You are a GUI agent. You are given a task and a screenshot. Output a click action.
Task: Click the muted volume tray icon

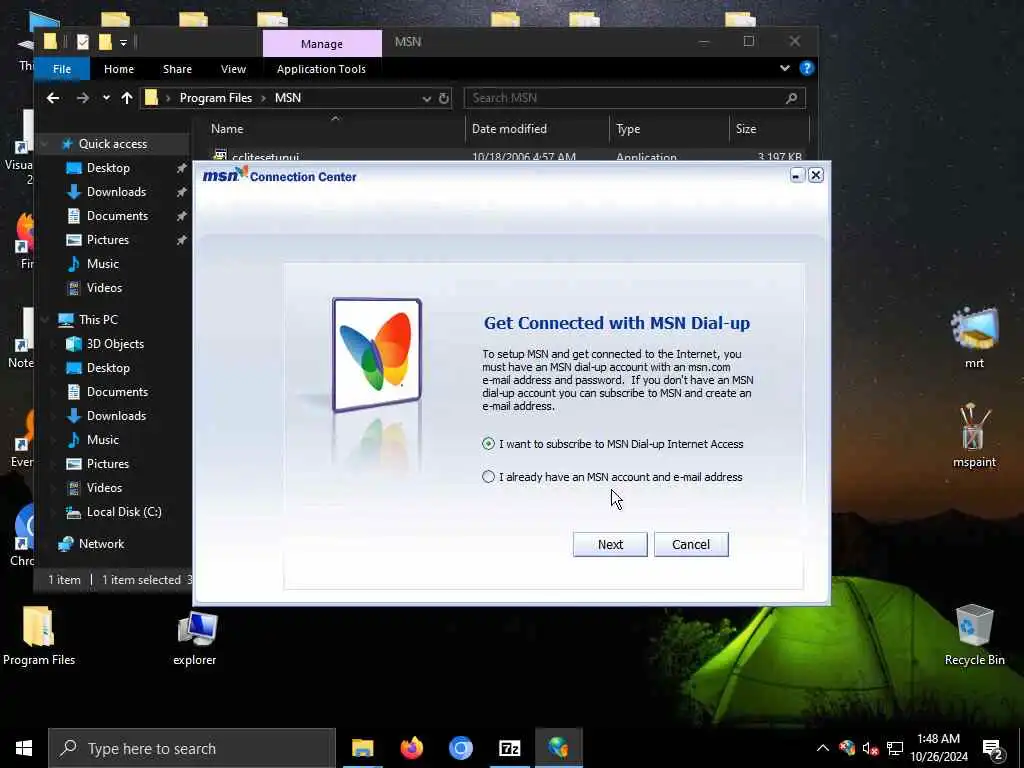coord(871,748)
